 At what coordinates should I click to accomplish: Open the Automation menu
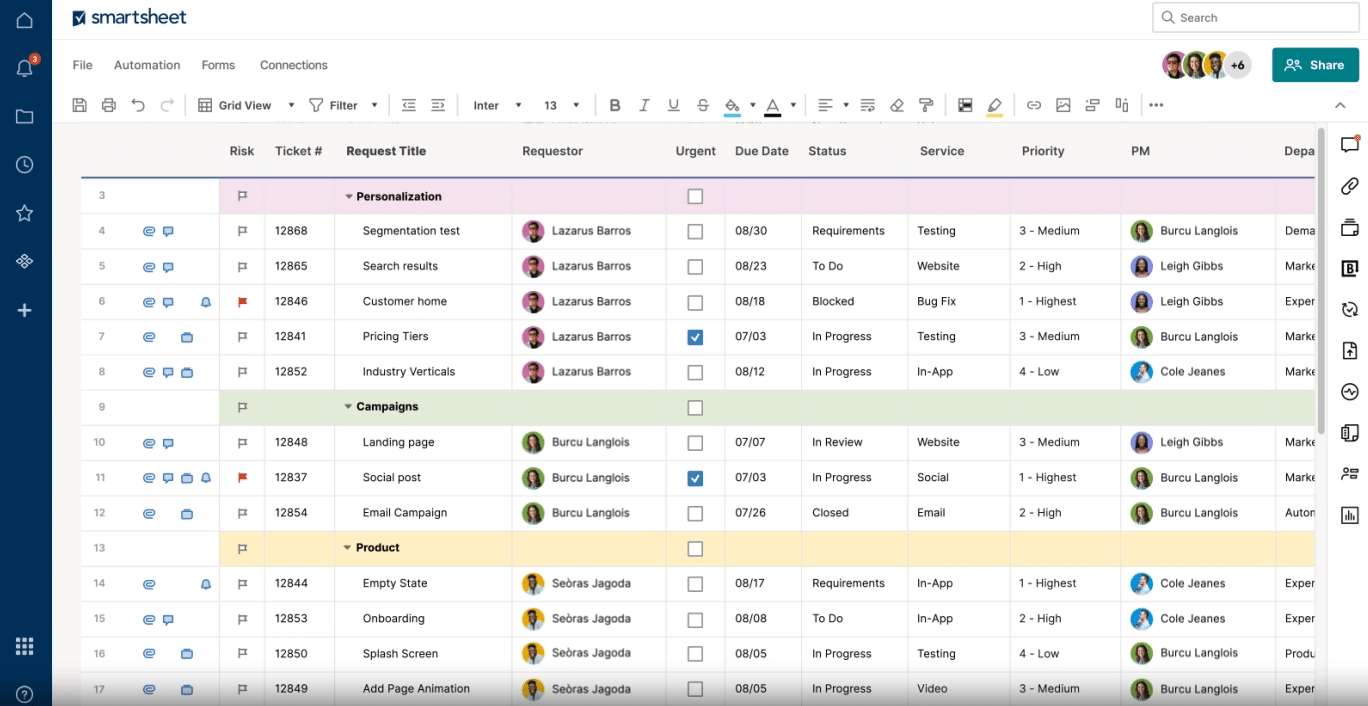coord(147,65)
